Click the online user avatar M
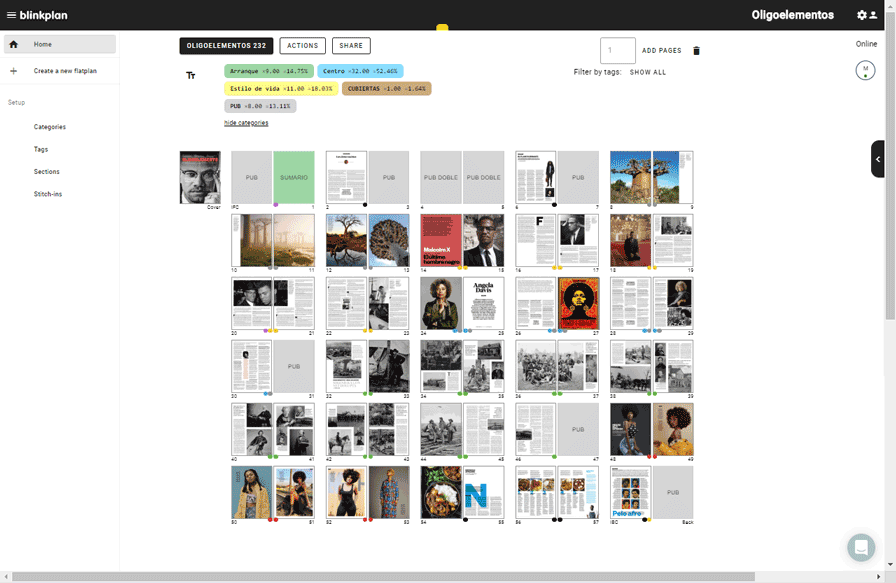 point(865,70)
